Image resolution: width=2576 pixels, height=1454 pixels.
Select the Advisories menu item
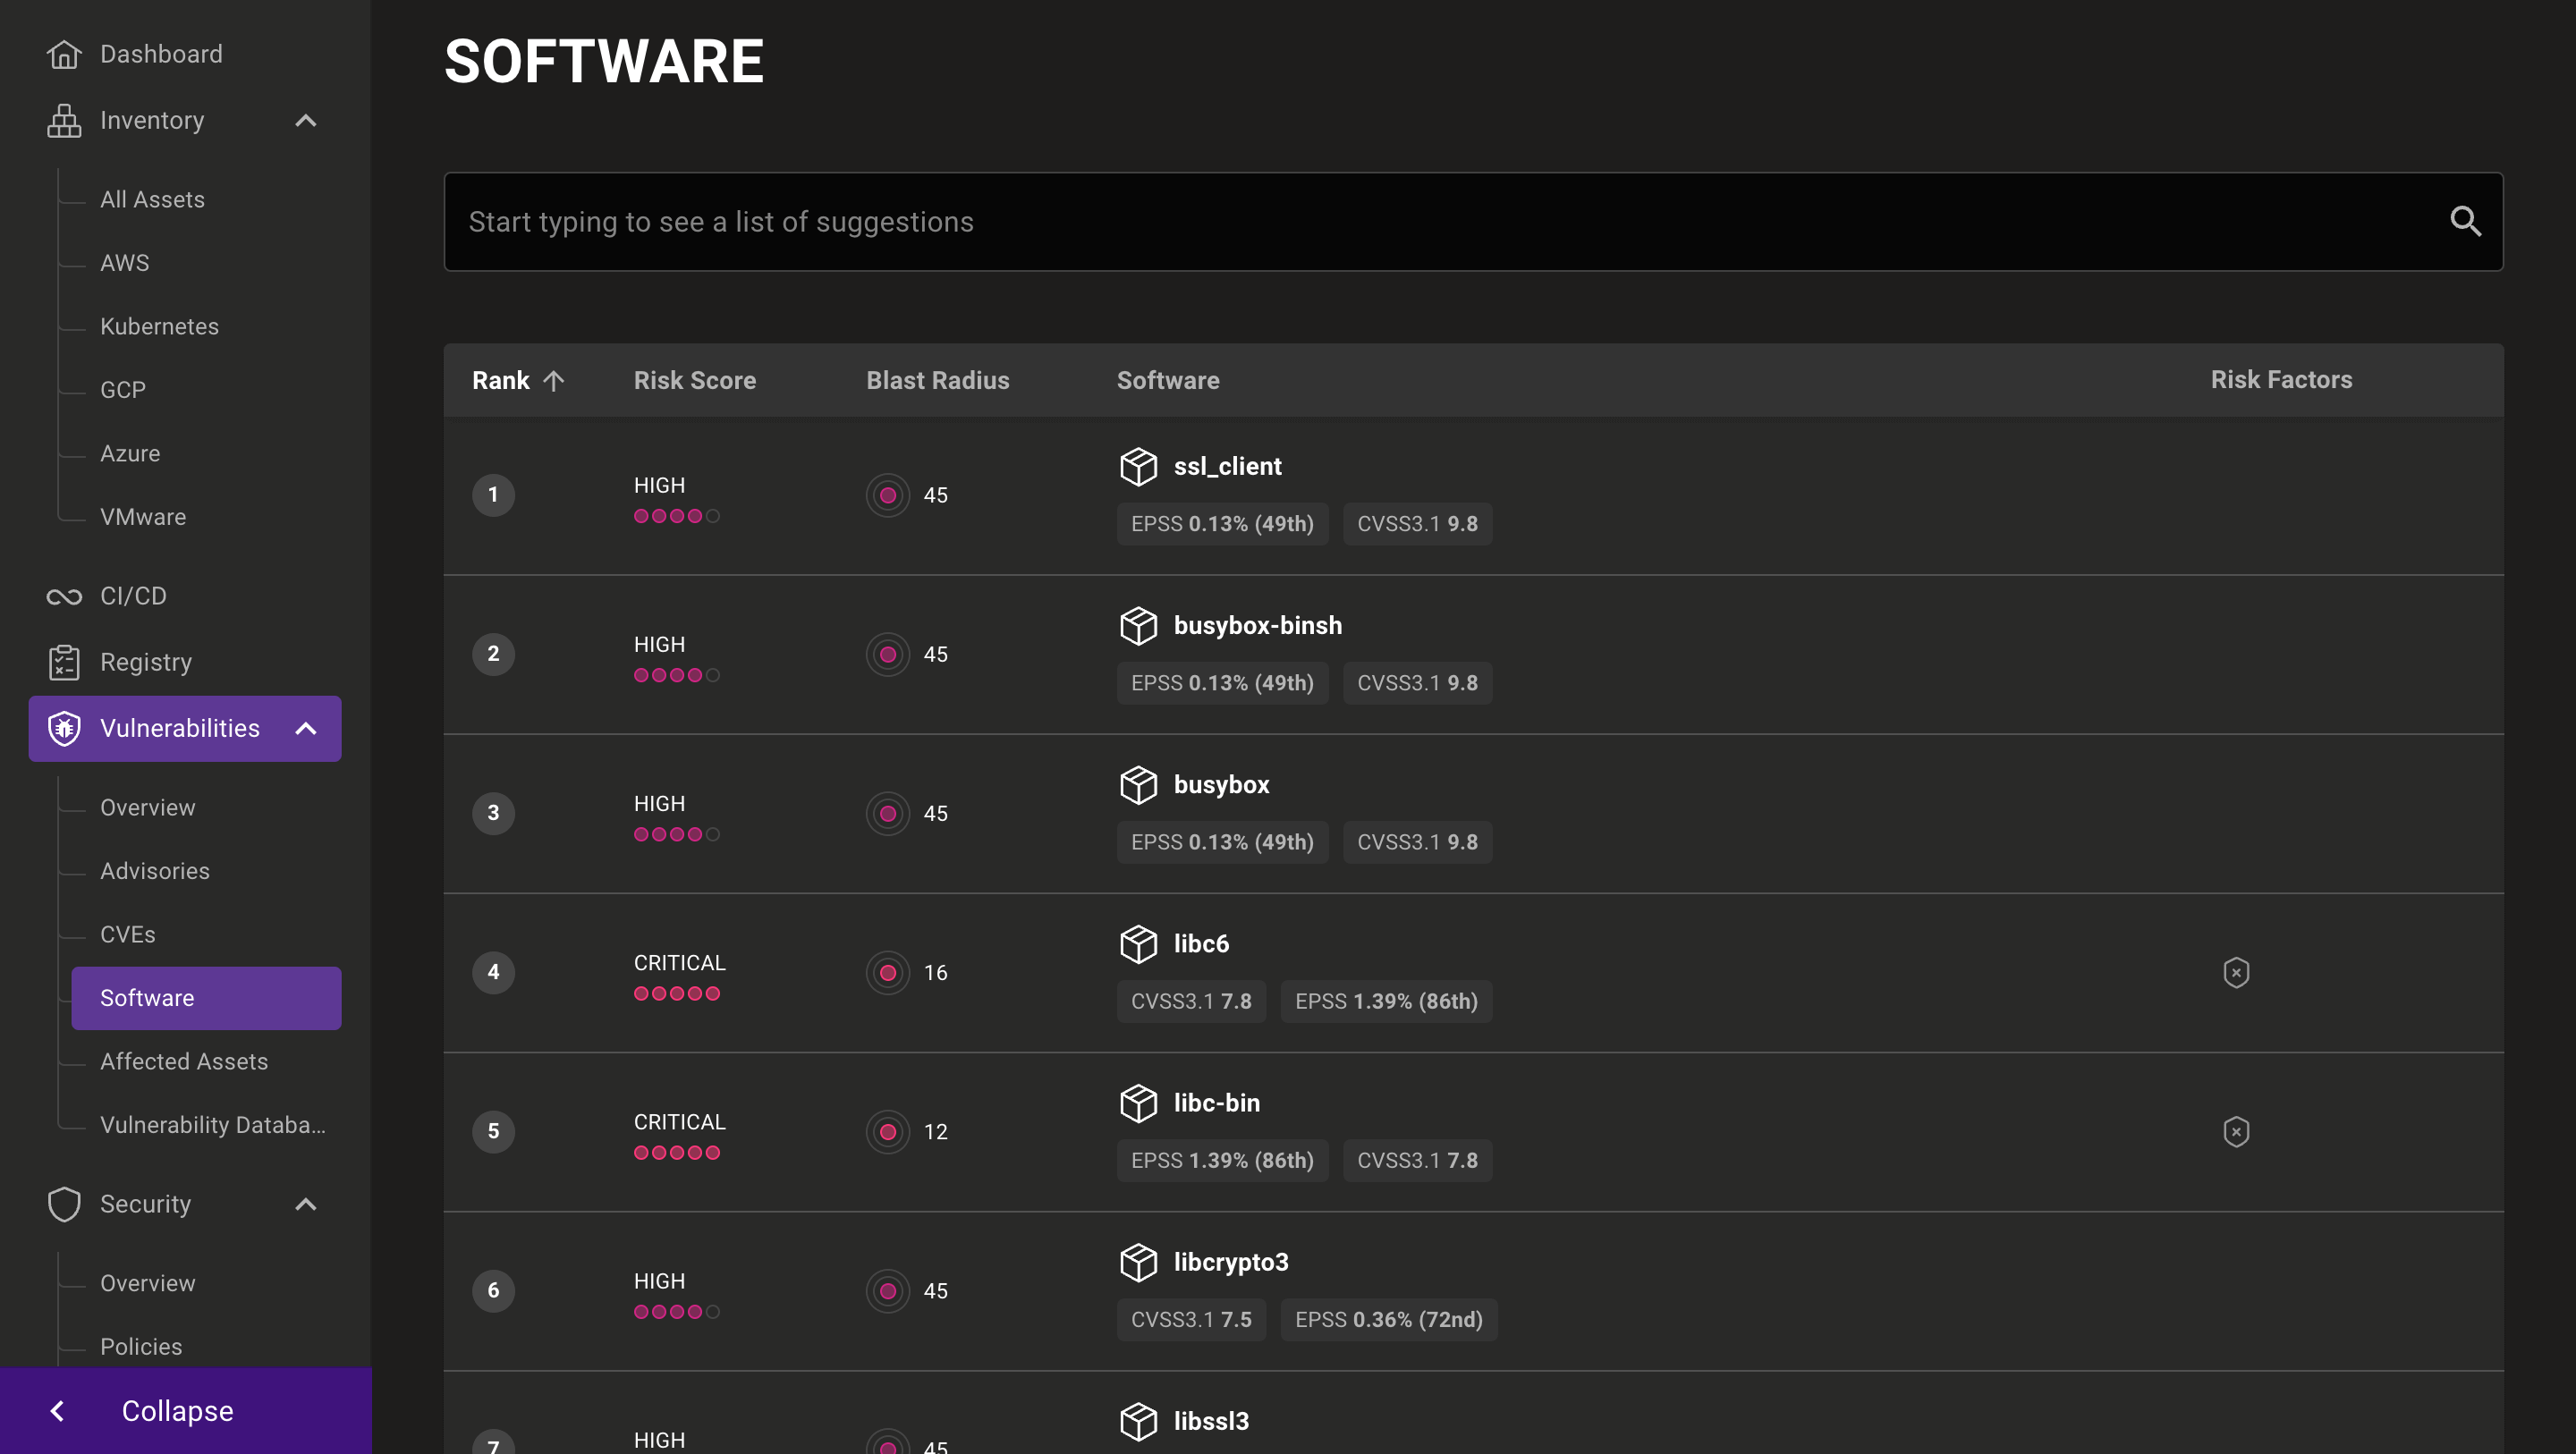(156, 870)
